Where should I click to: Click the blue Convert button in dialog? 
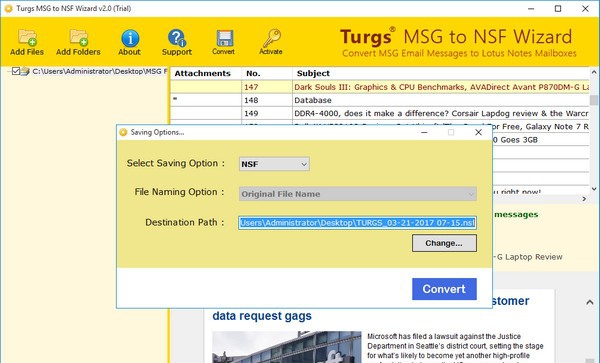444,289
